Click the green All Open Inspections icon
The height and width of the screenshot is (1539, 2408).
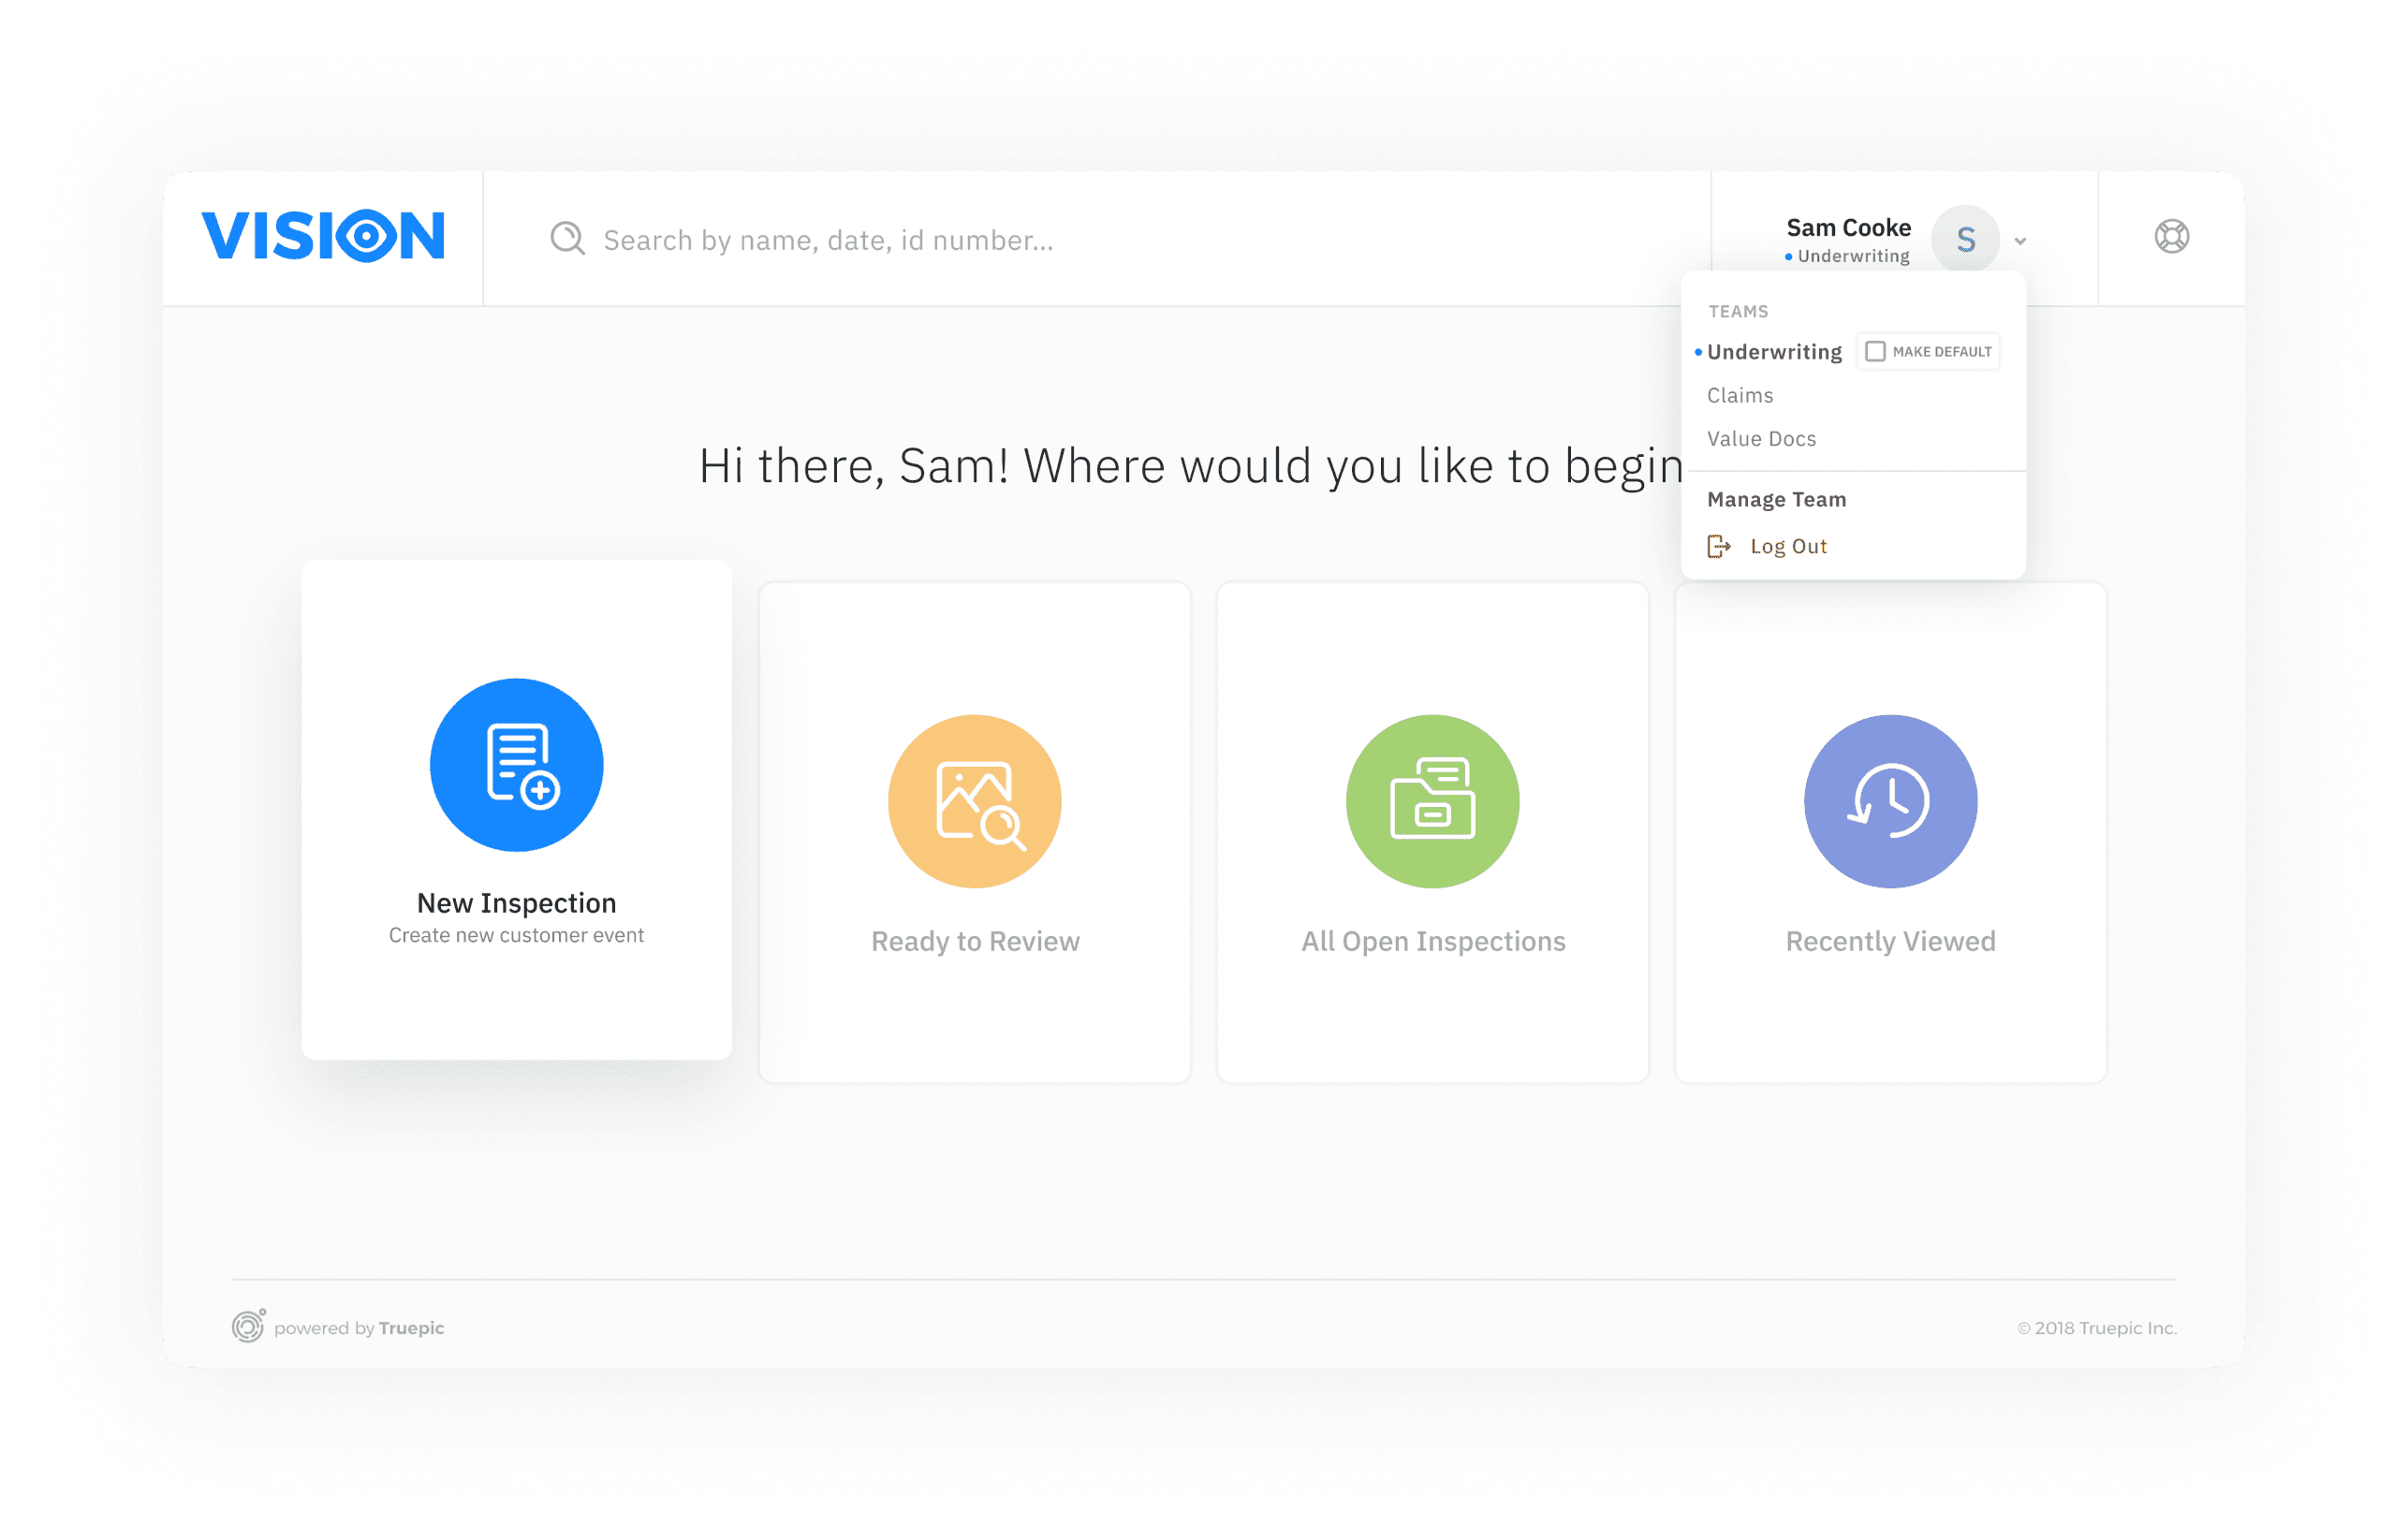(1432, 801)
